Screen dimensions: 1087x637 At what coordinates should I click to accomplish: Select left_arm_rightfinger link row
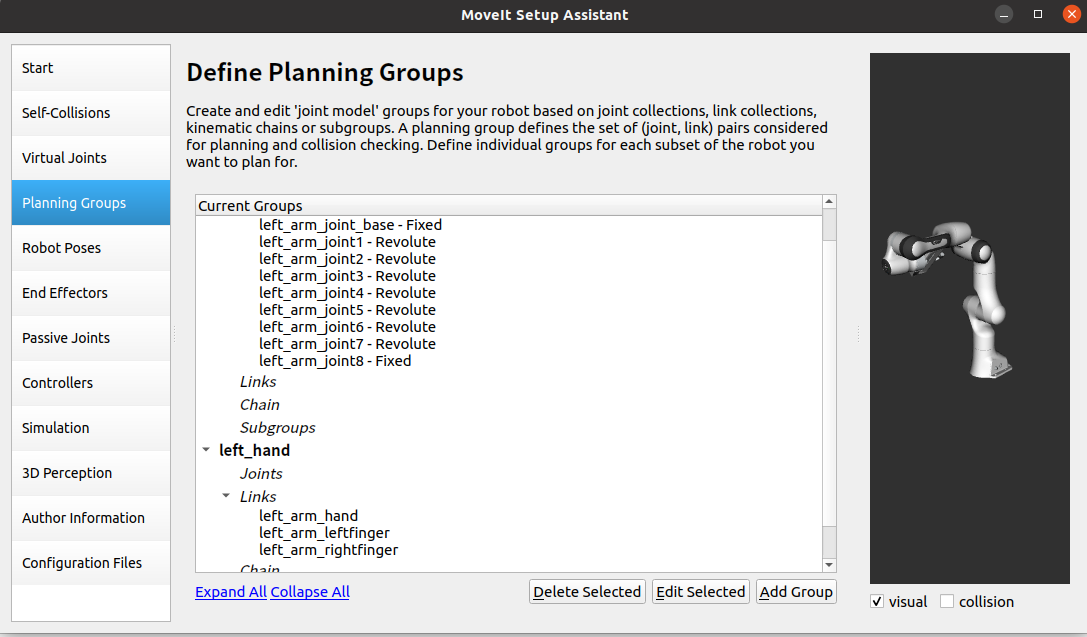pyautogui.click(x=329, y=550)
